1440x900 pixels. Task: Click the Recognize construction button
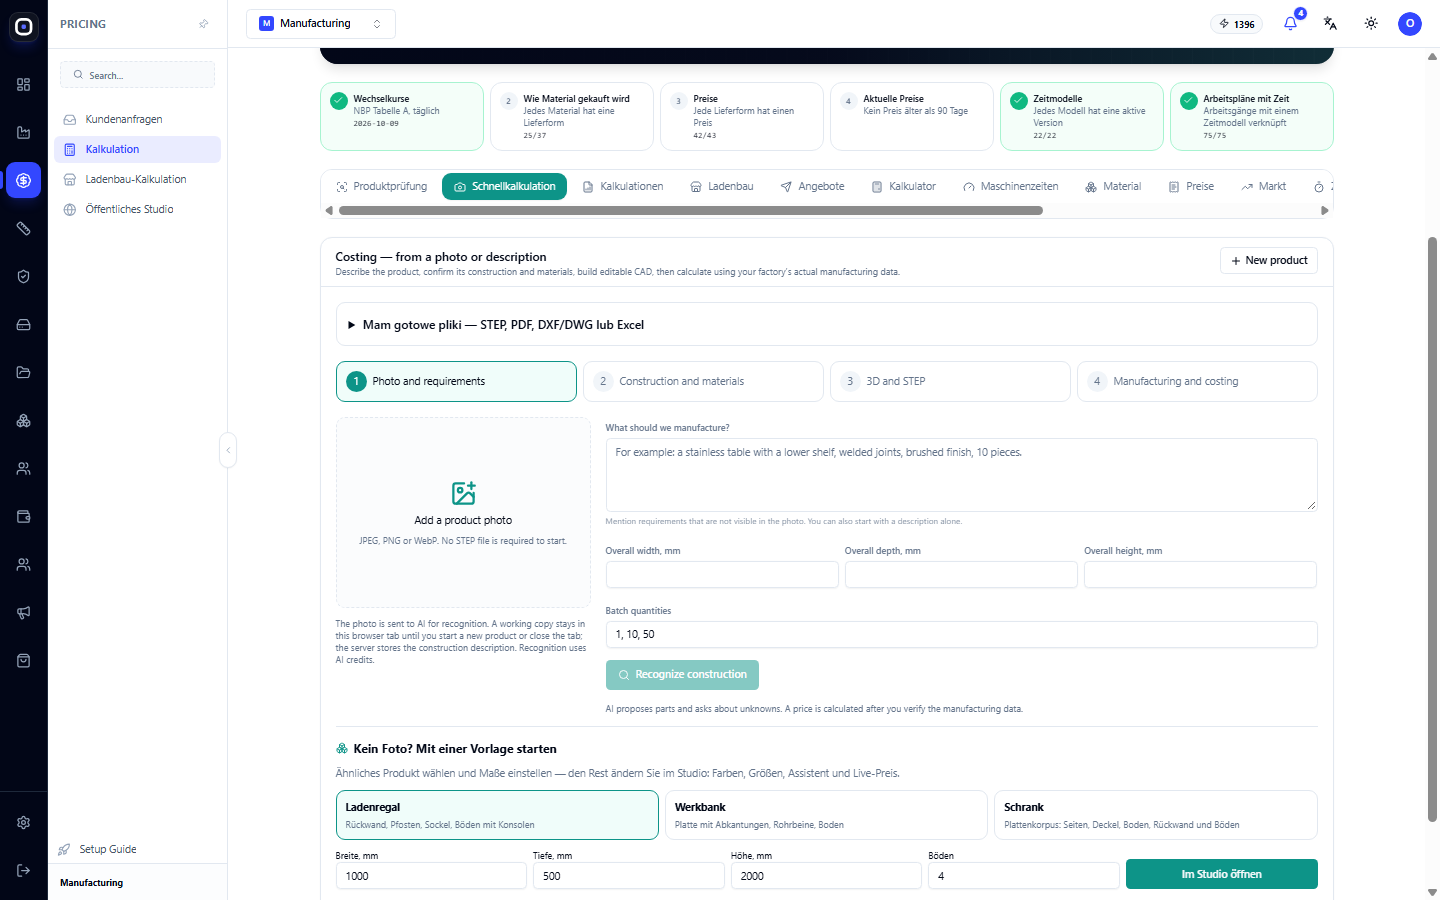pyautogui.click(x=682, y=675)
